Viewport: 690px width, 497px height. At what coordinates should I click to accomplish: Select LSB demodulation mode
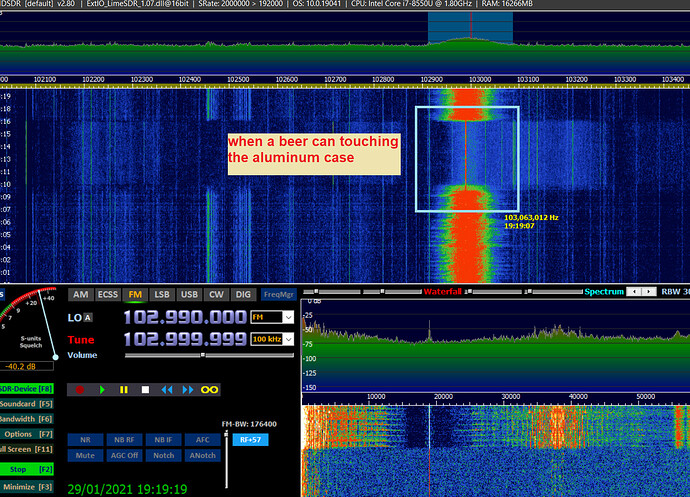[x=162, y=295]
